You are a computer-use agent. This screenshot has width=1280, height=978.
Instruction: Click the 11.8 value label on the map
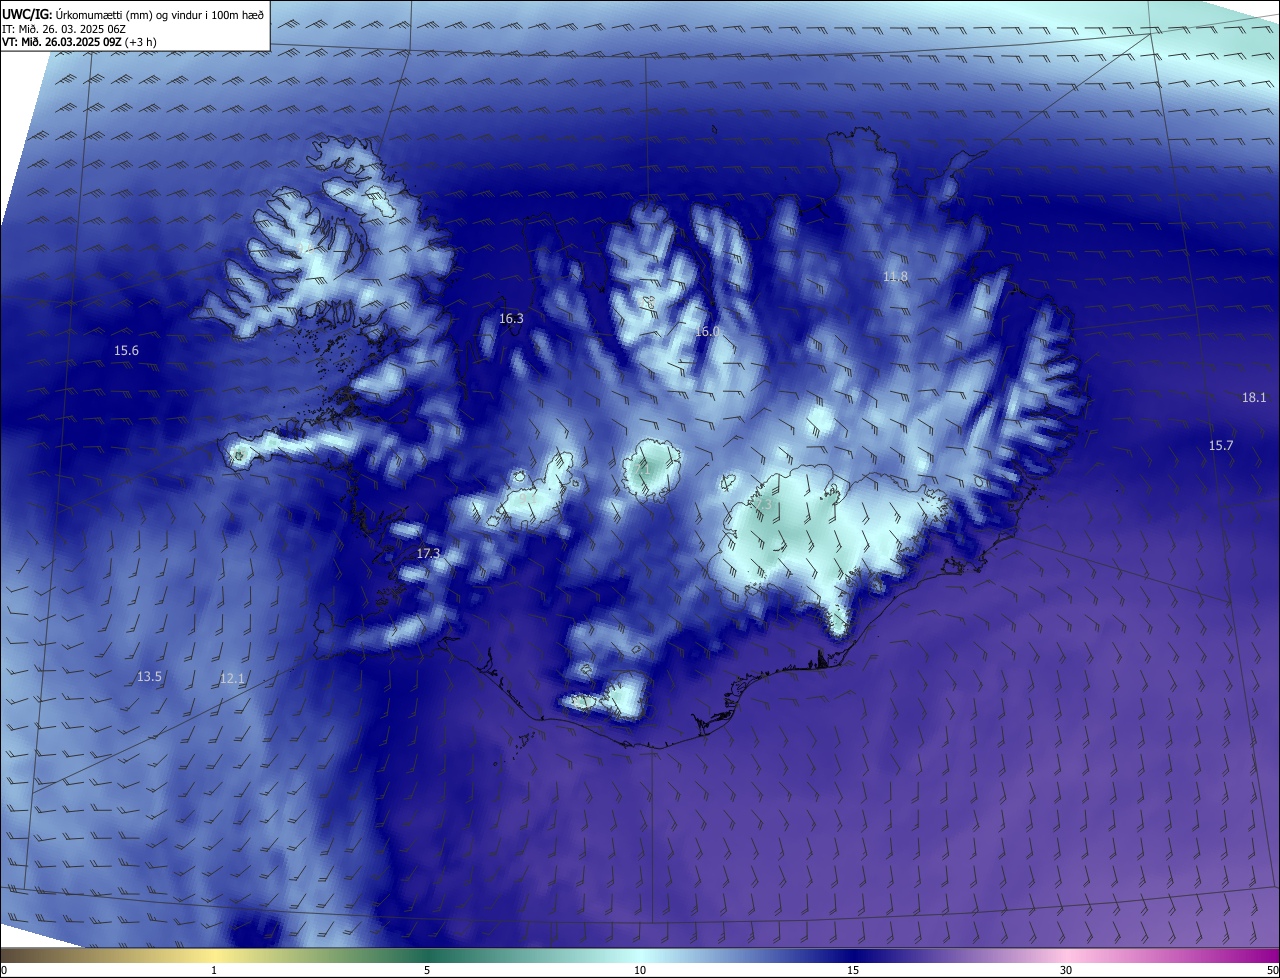tap(895, 277)
